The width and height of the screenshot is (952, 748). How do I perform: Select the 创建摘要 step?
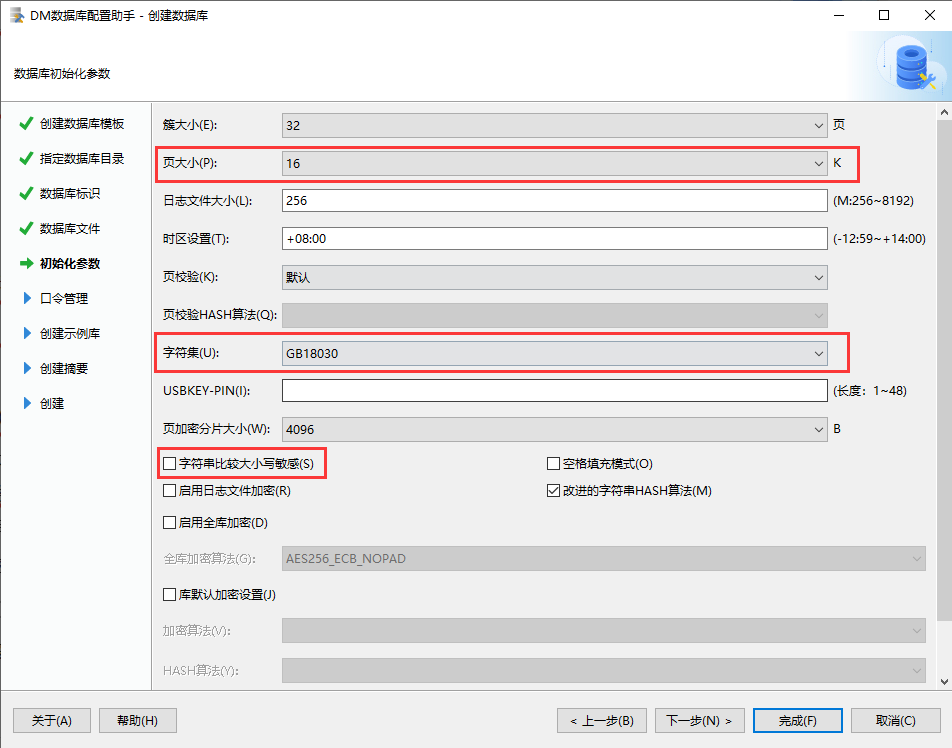[64, 368]
